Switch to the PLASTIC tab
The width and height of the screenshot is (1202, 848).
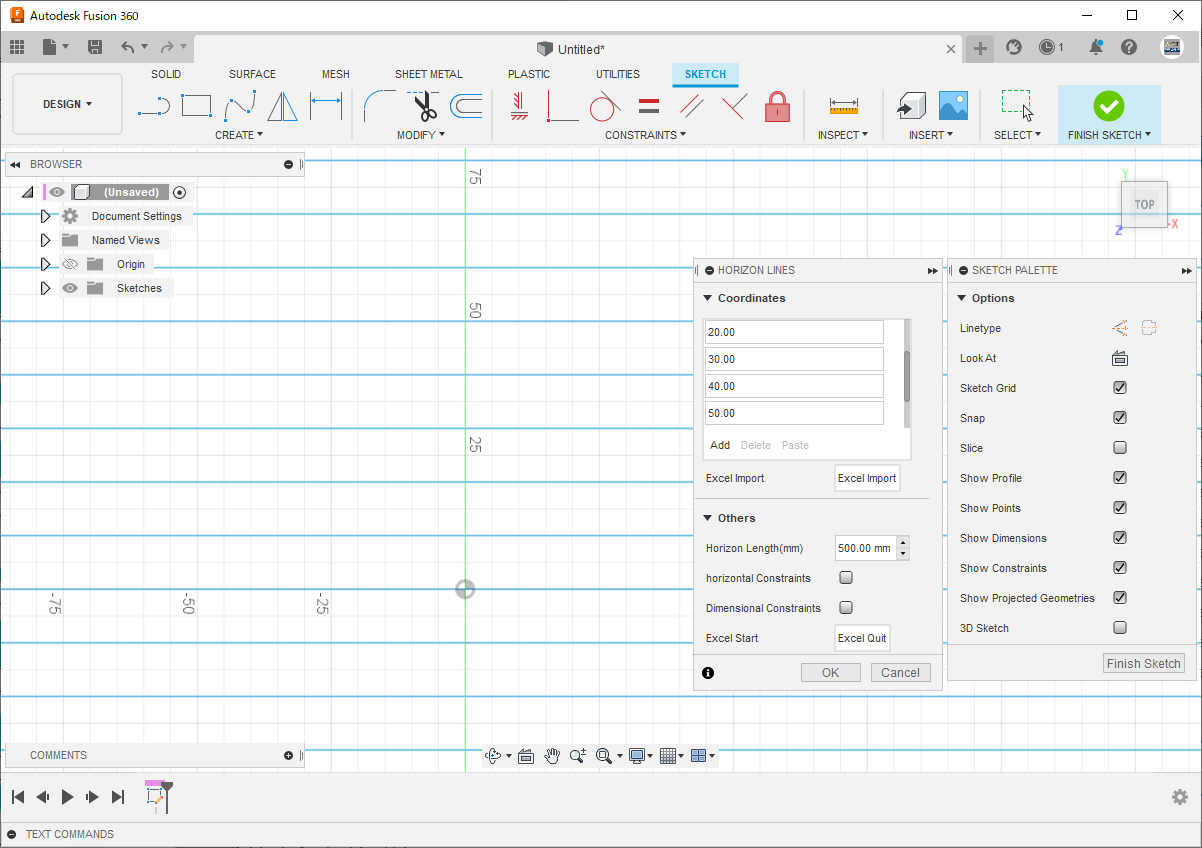pyautogui.click(x=529, y=74)
